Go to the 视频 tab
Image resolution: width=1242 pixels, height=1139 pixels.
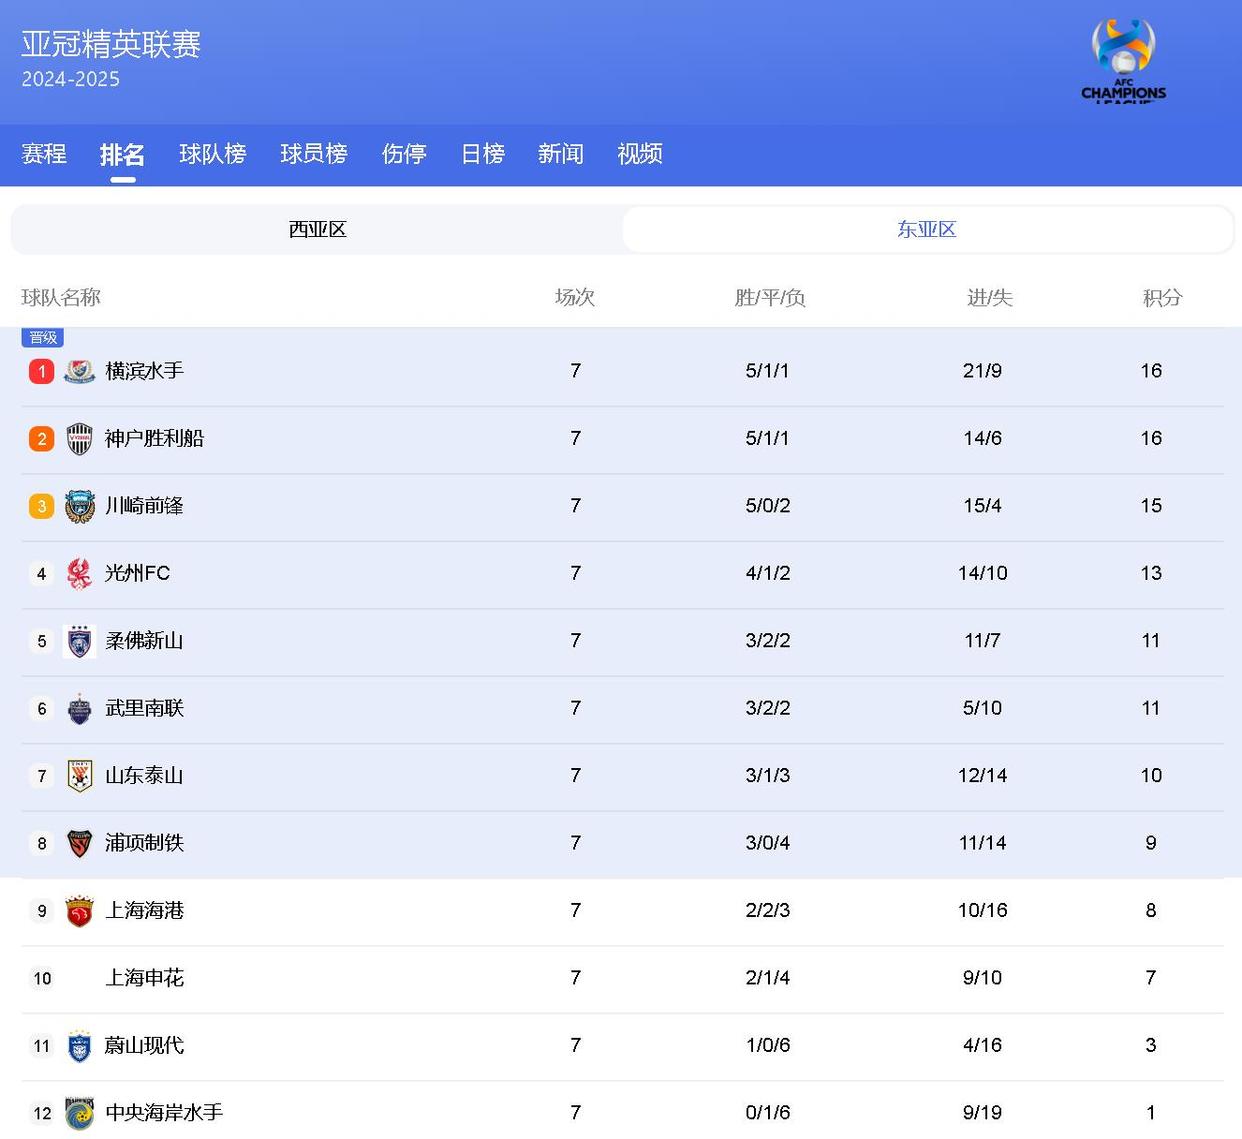point(639,154)
